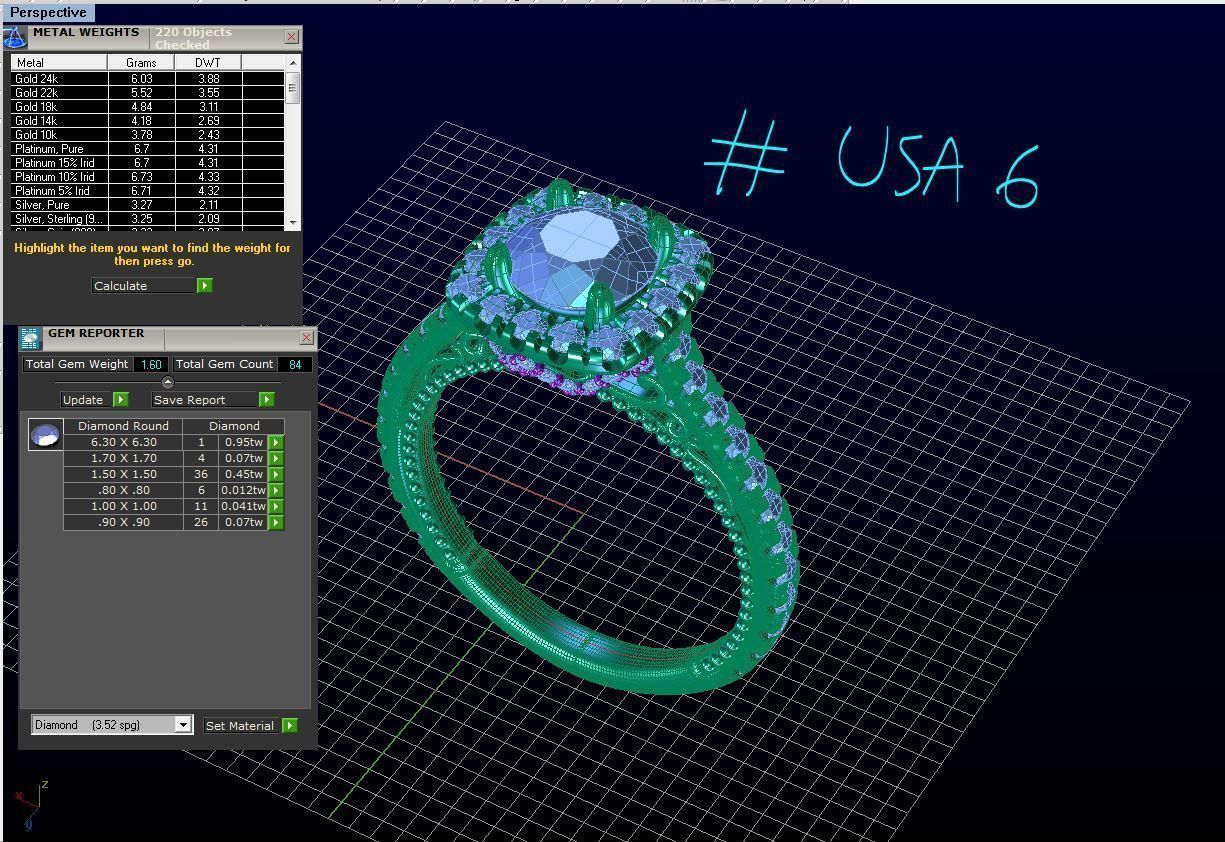
Task: Select the Gold 22k row
Action: pos(148,92)
